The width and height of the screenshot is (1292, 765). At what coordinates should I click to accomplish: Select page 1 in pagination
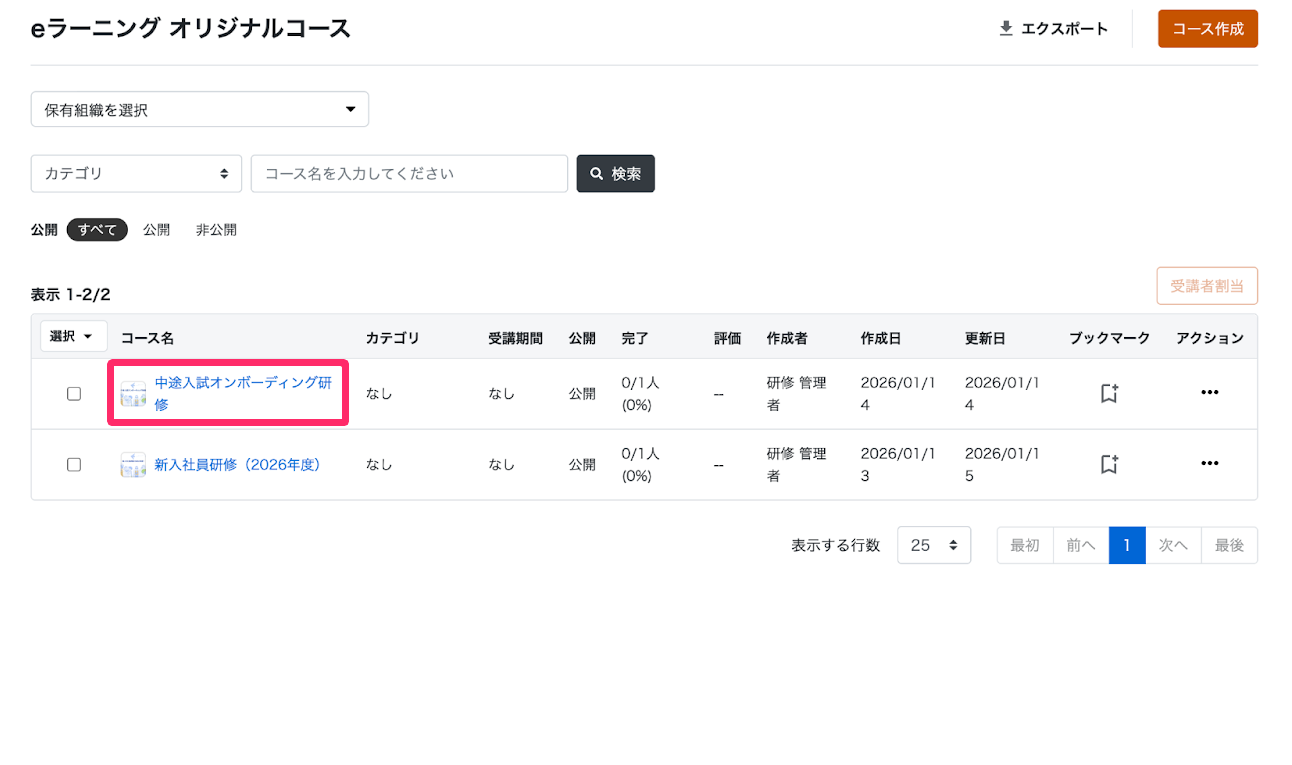coord(1127,545)
